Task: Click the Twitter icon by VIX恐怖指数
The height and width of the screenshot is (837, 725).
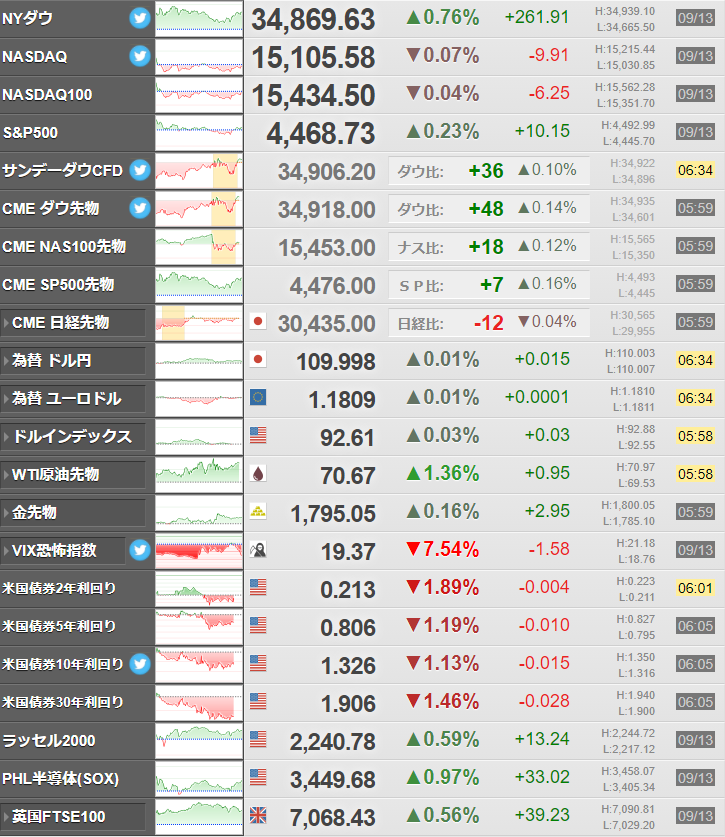Action: (x=140, y=550)
